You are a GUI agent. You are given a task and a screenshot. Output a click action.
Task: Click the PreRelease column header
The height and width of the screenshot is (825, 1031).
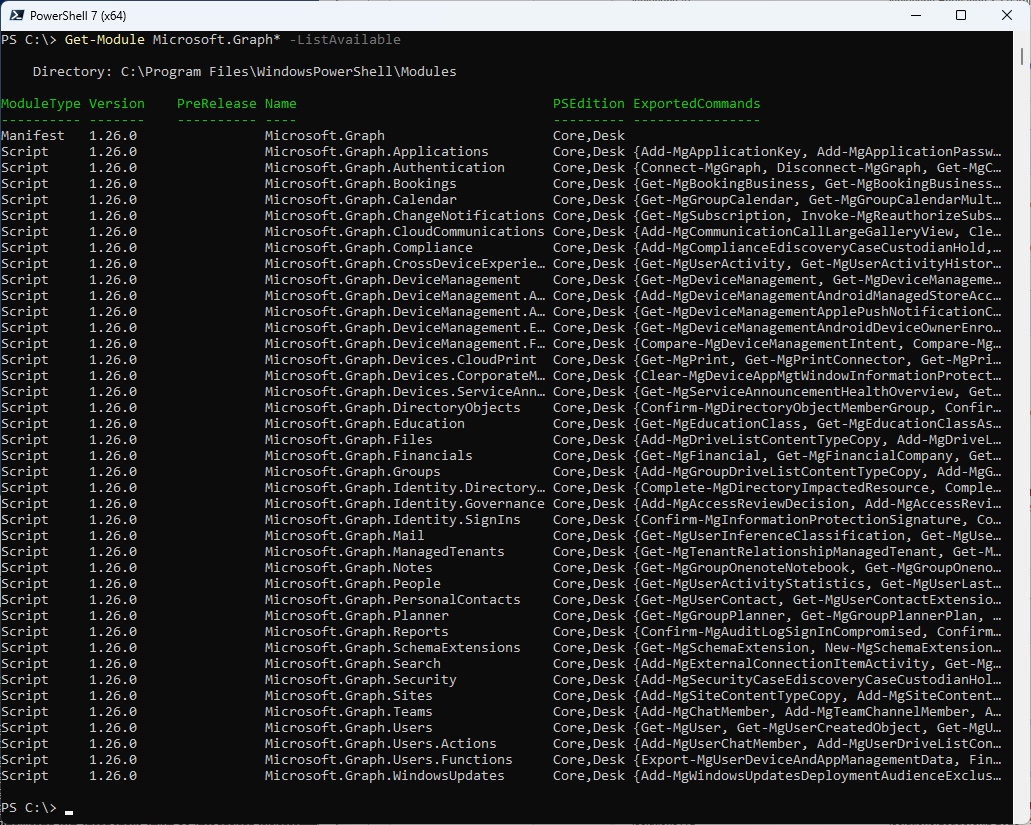pos(217,104)
